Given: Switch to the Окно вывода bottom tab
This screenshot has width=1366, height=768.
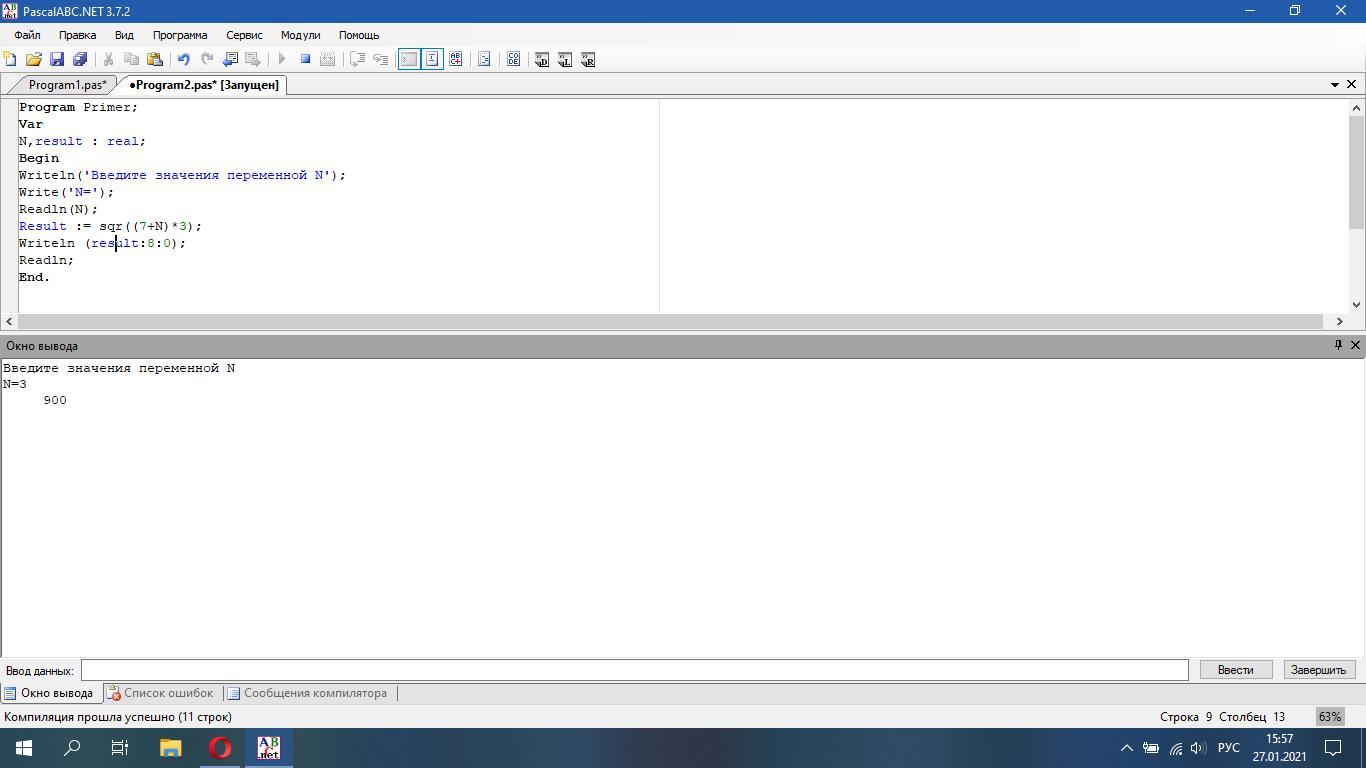Looking at the screenshot, I should coord(49,693).
